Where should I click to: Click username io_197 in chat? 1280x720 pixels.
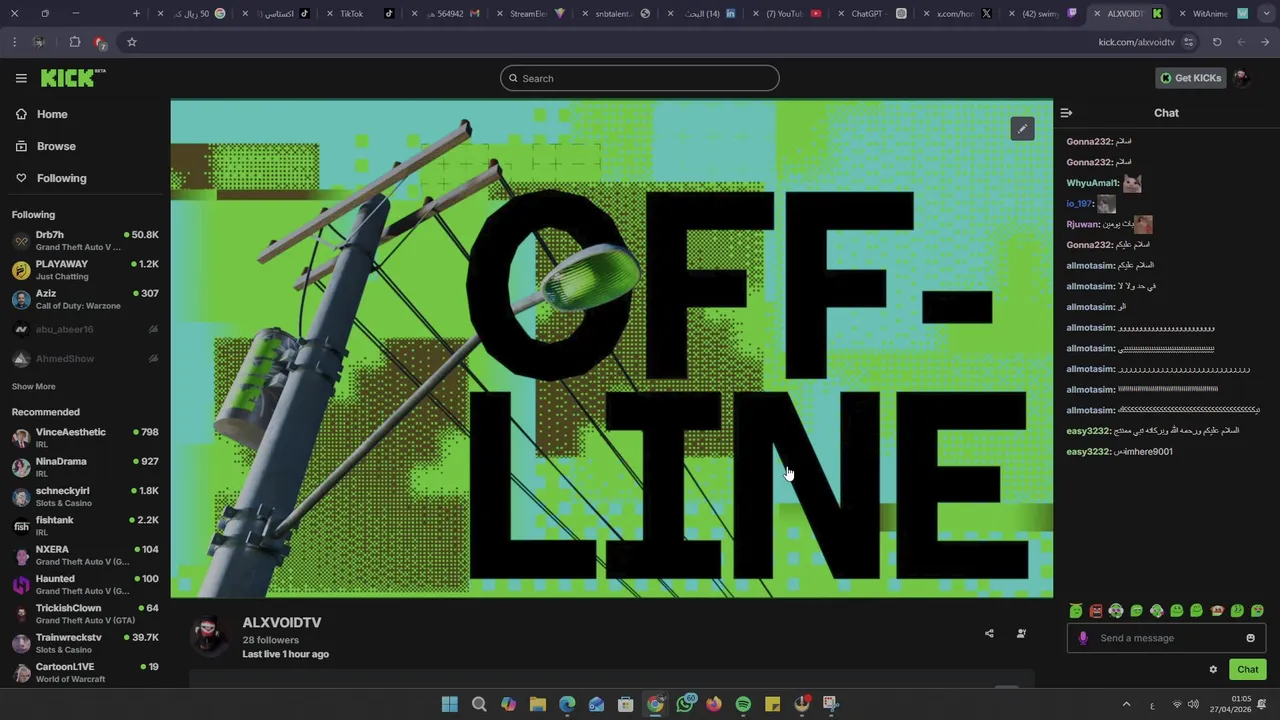(x=1080, y=204)
